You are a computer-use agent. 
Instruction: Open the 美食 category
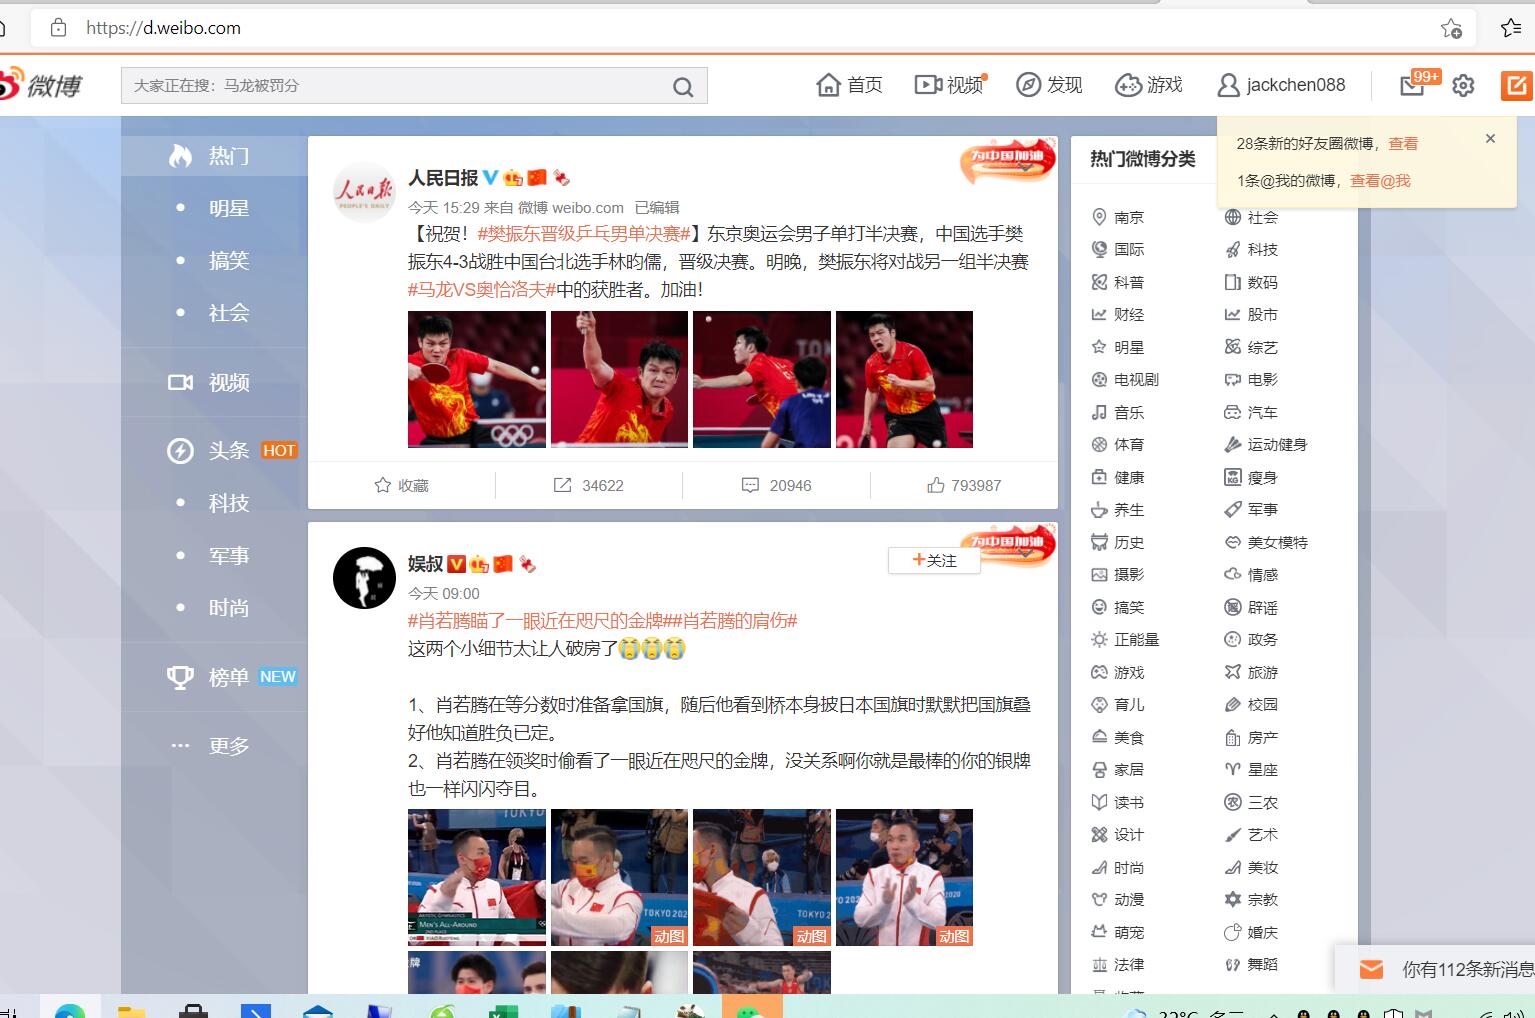1118,737
